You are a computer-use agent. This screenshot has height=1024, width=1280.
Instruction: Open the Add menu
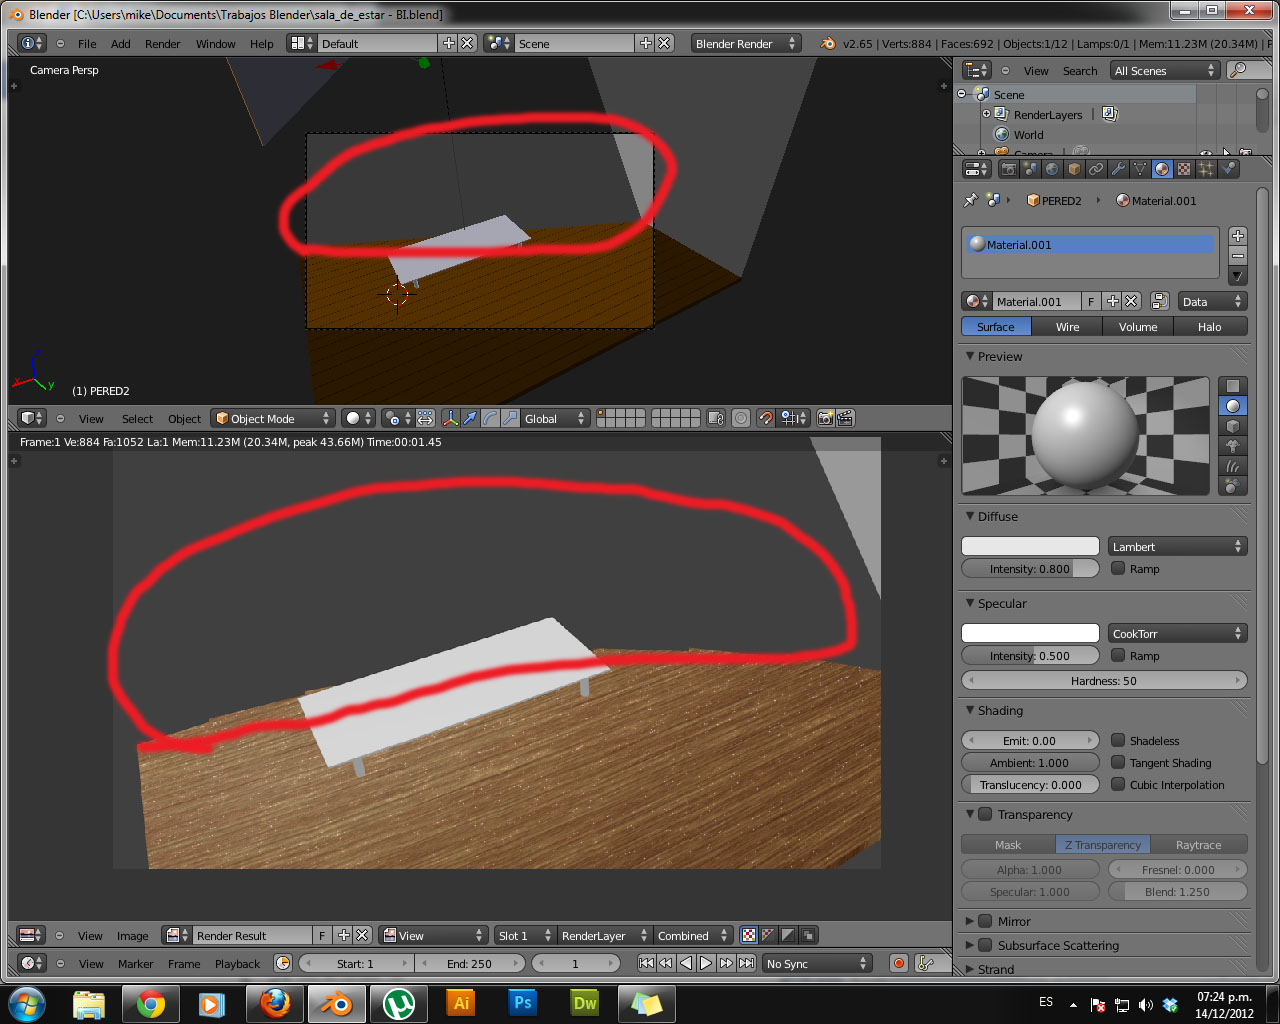point(120,43)
